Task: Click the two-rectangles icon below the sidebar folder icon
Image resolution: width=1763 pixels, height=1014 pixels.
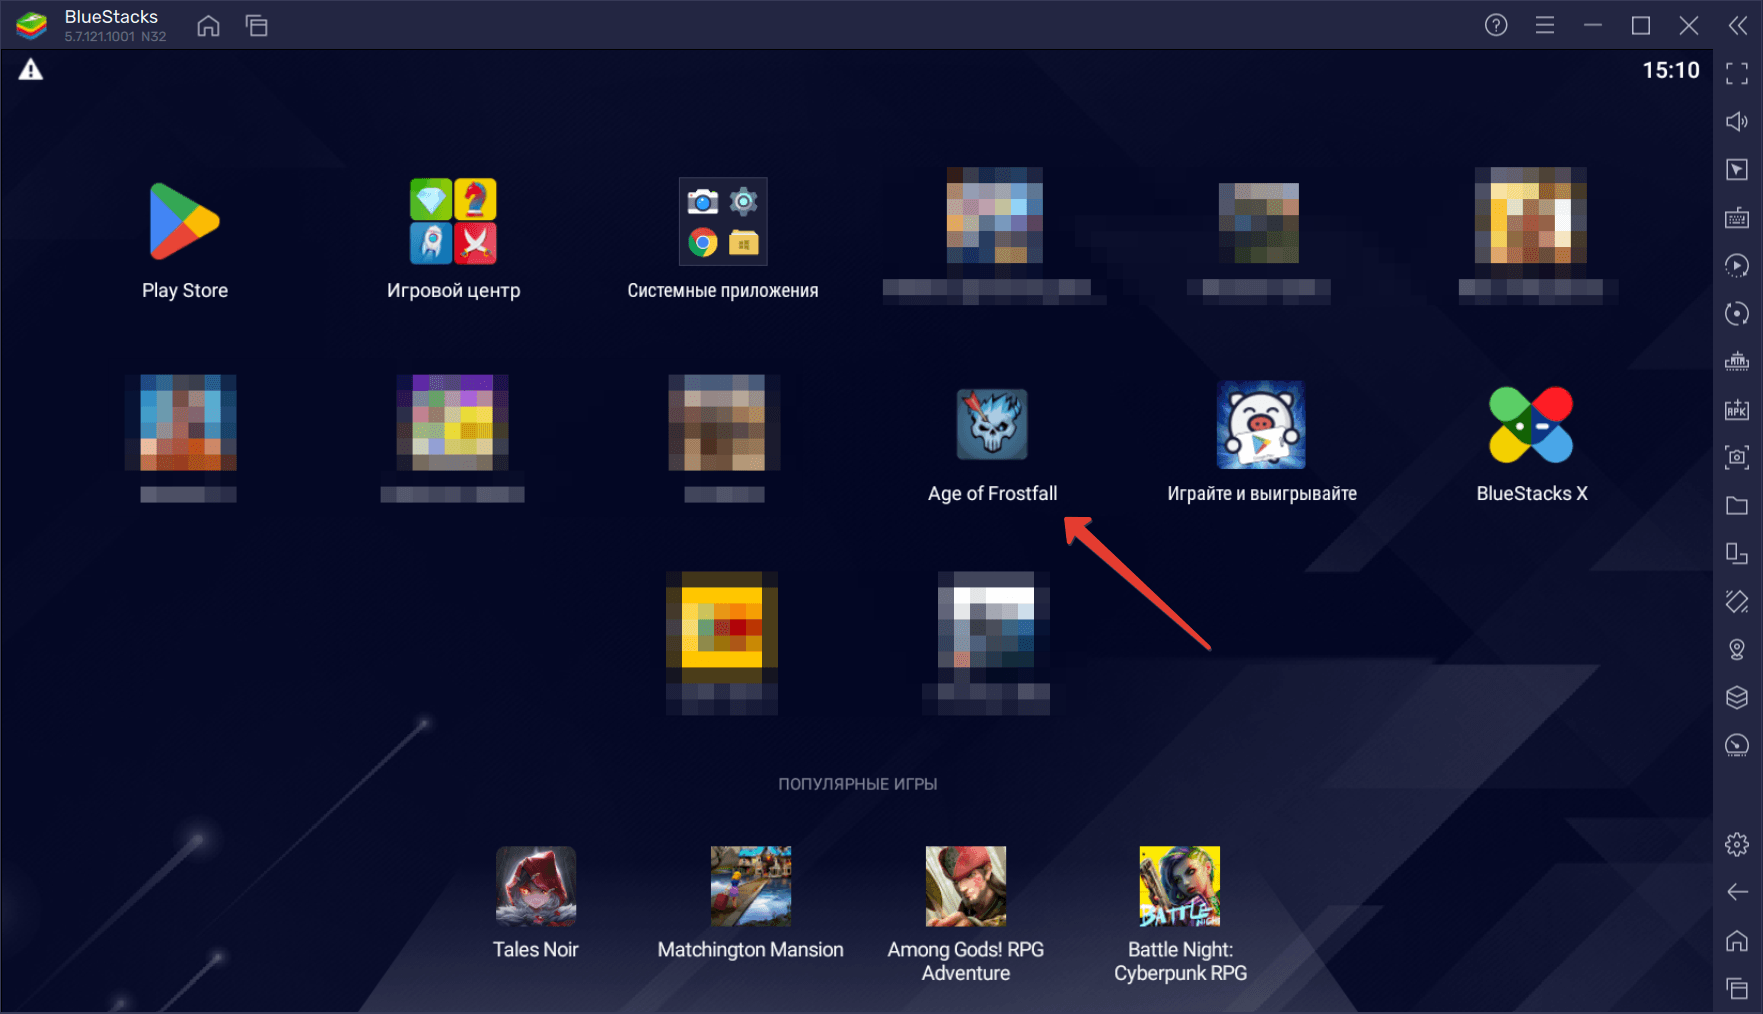Action: pyautogui.click(x=1737, y=554)
